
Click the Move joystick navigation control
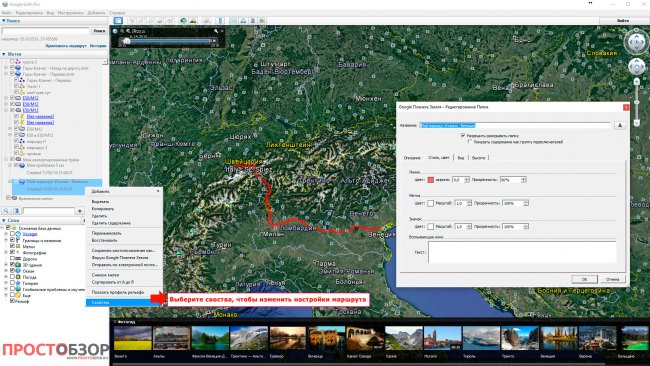(x=636, y=66)
